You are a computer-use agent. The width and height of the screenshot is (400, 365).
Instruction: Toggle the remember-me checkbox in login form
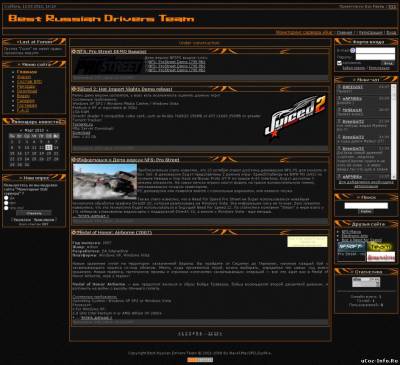(x=339, y=63)
